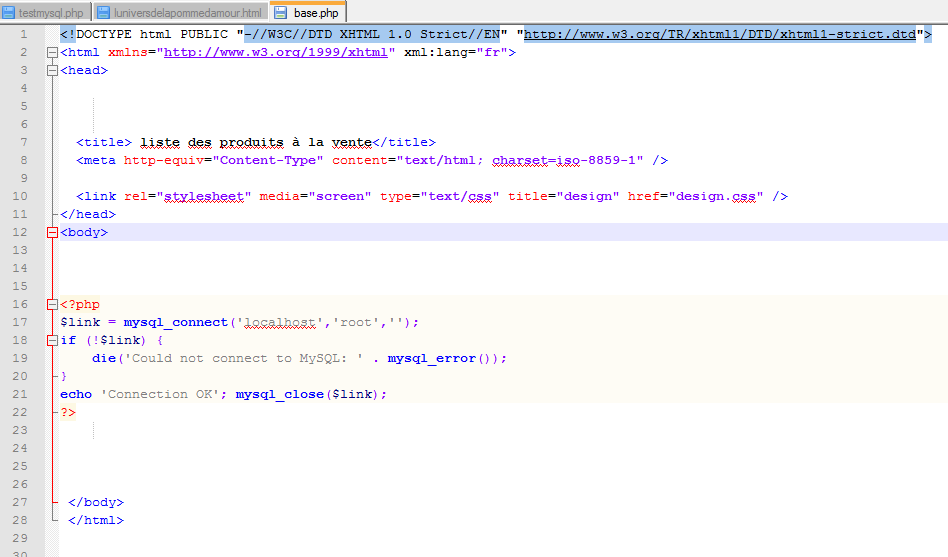Click the save icon on testmysql.php tab
Image resolution: width=948 pixels, height=557 pixels.
coord(9,13)
